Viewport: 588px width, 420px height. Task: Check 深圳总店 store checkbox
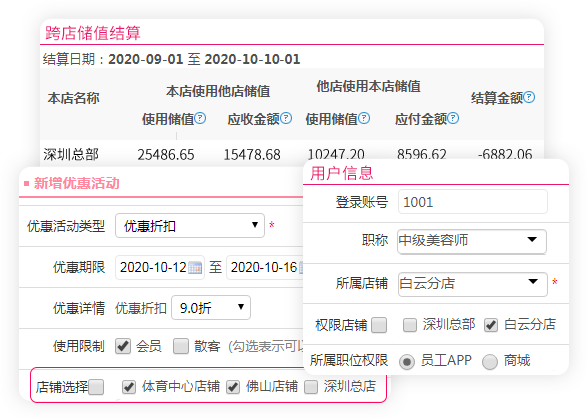(311, 387)
